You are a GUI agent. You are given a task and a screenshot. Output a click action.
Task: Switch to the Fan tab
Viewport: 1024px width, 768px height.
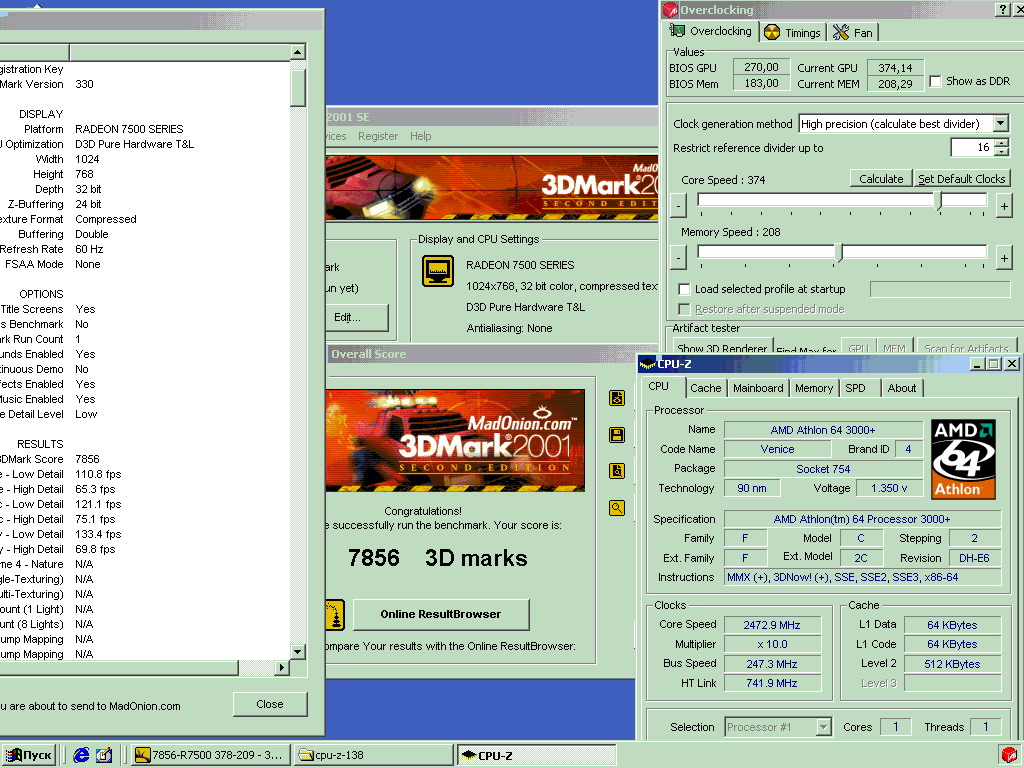(853, 33)
